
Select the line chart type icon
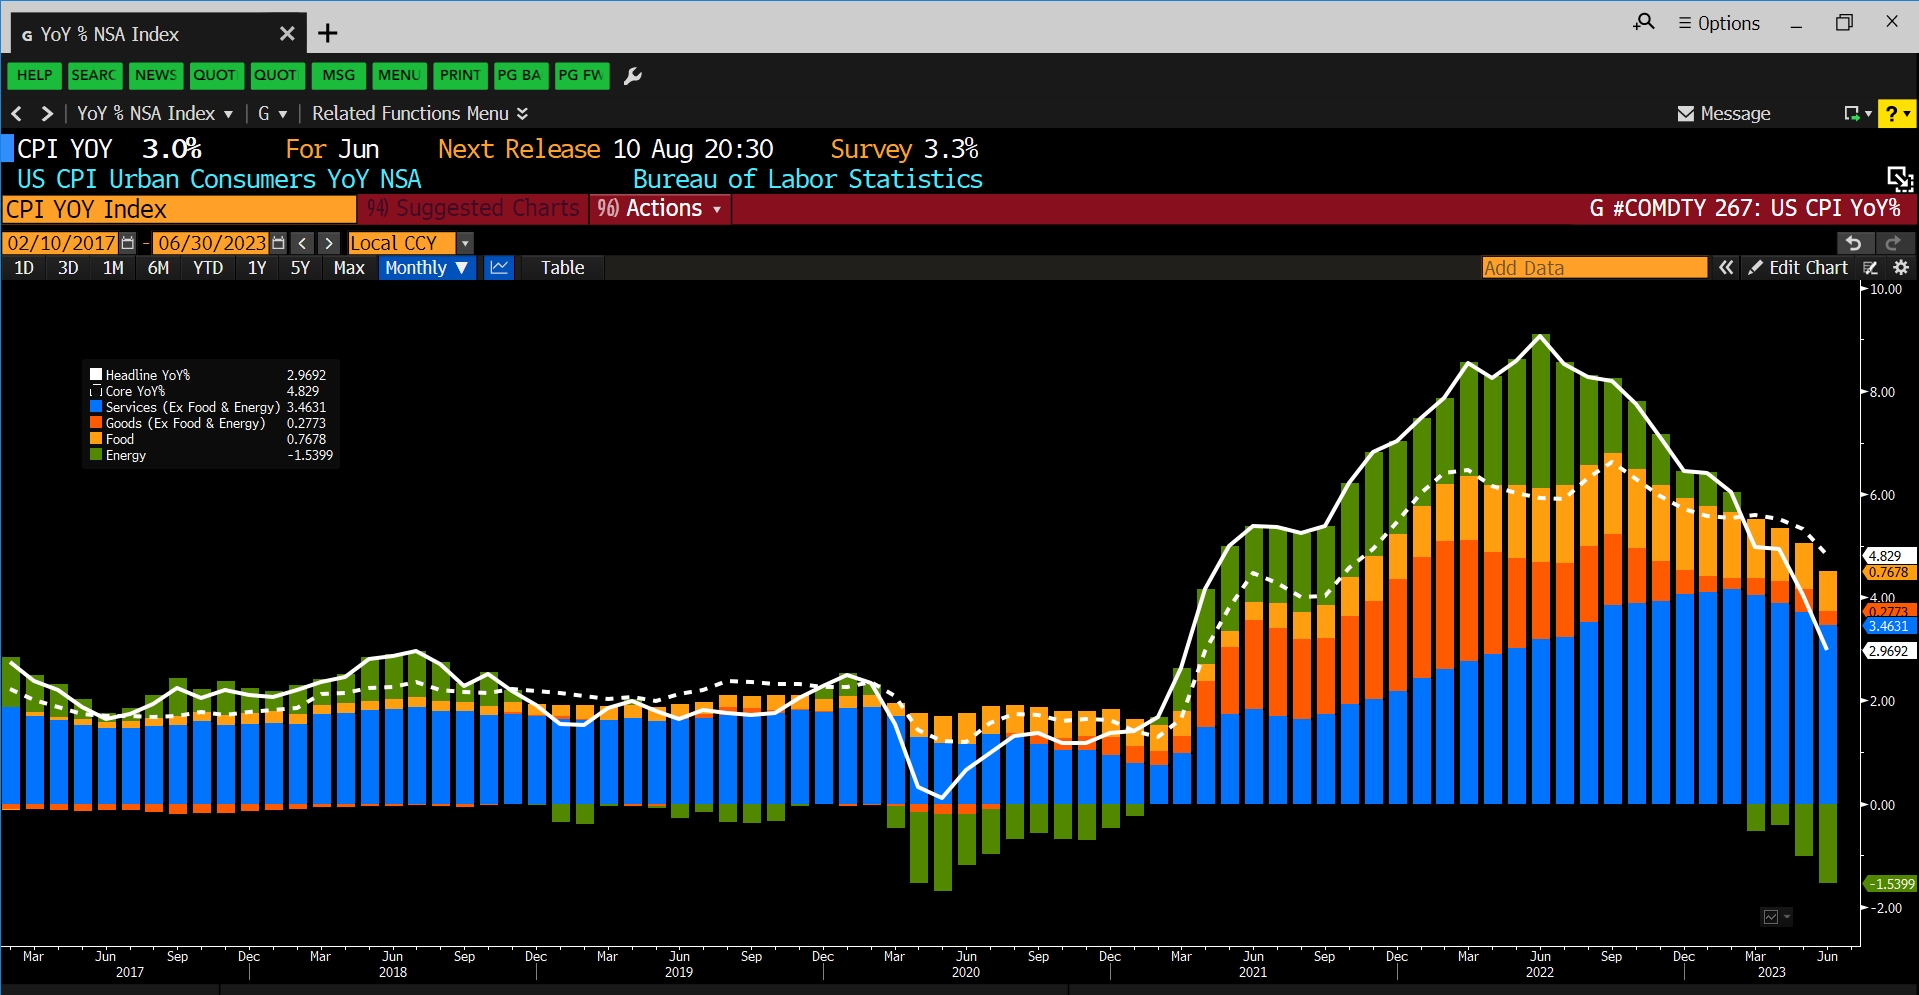pyautogui.click(x=498, y=267)
